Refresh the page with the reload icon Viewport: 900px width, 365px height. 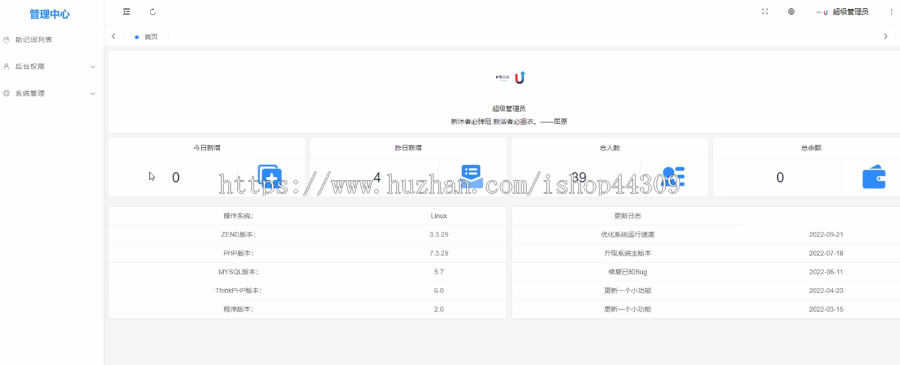tap(153, 11)
